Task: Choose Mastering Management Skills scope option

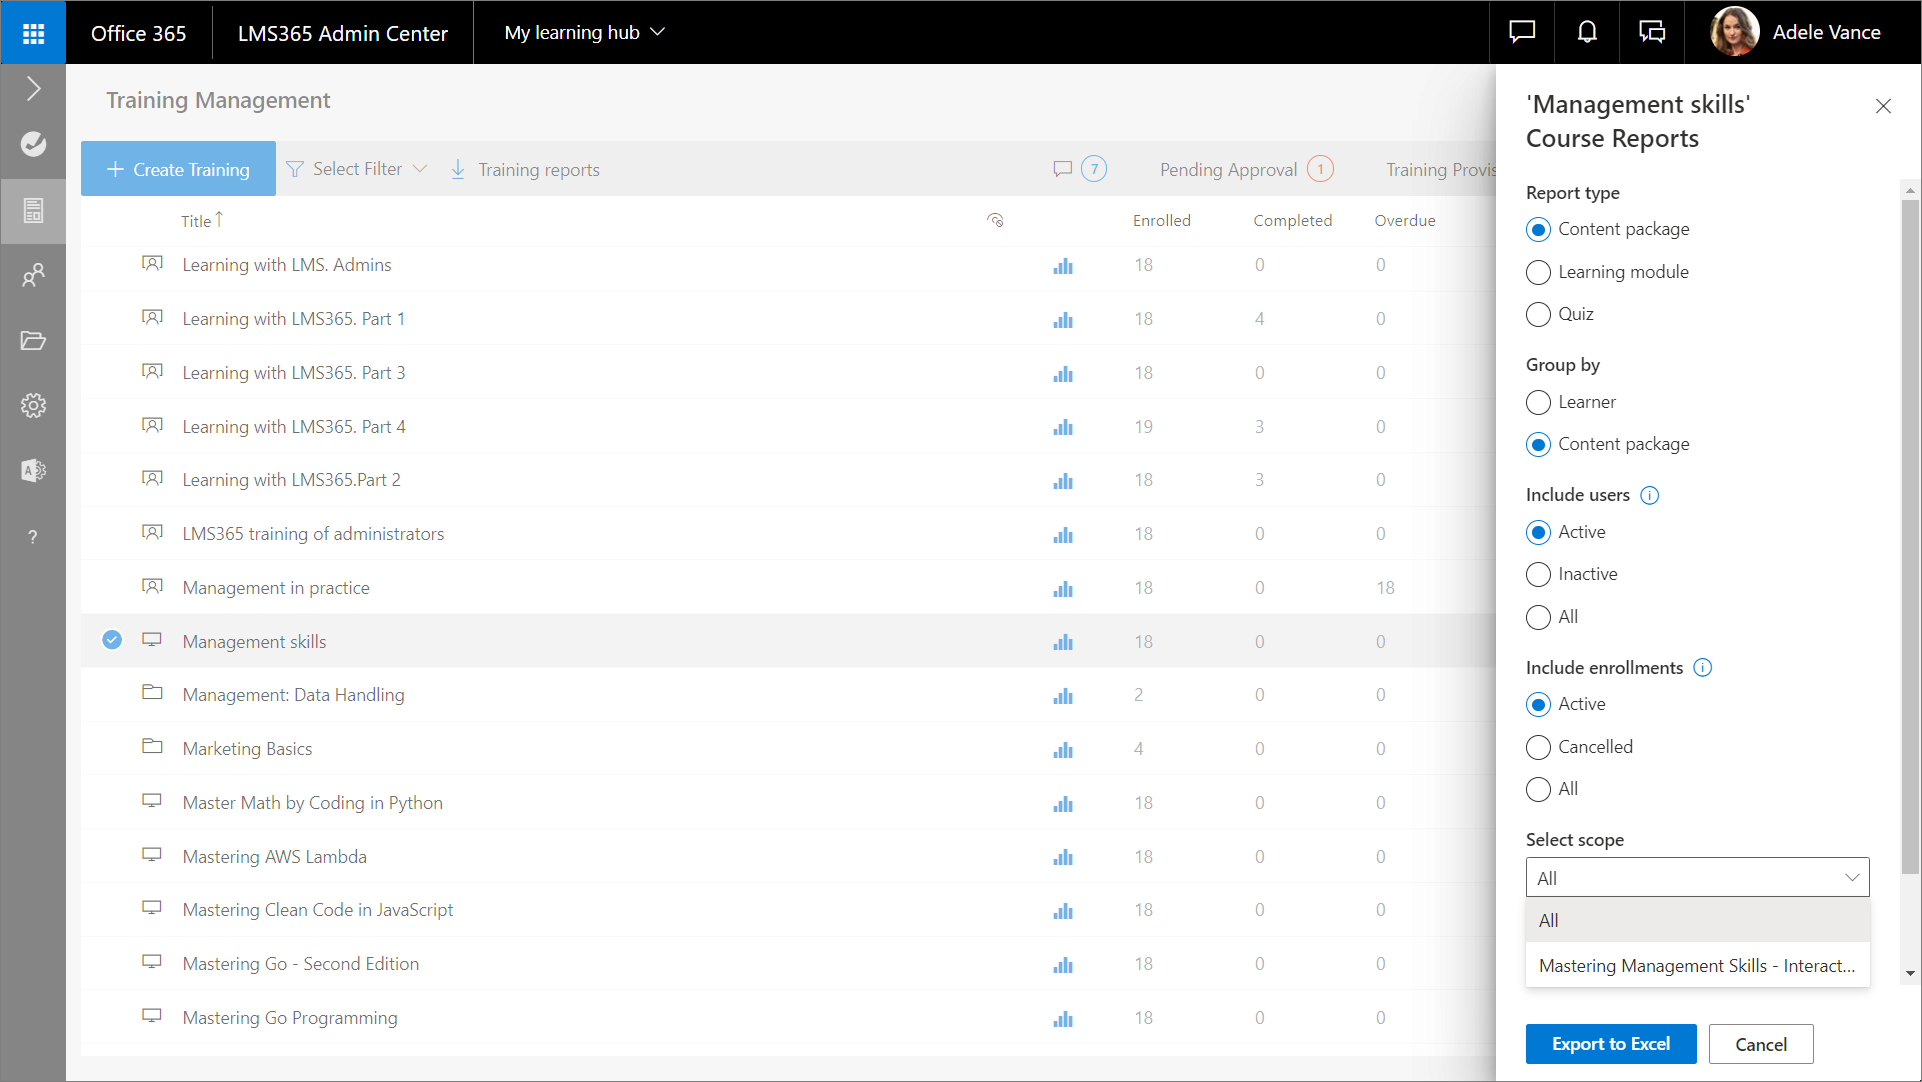Action: pyautogui.click(x=1696, y=965)
